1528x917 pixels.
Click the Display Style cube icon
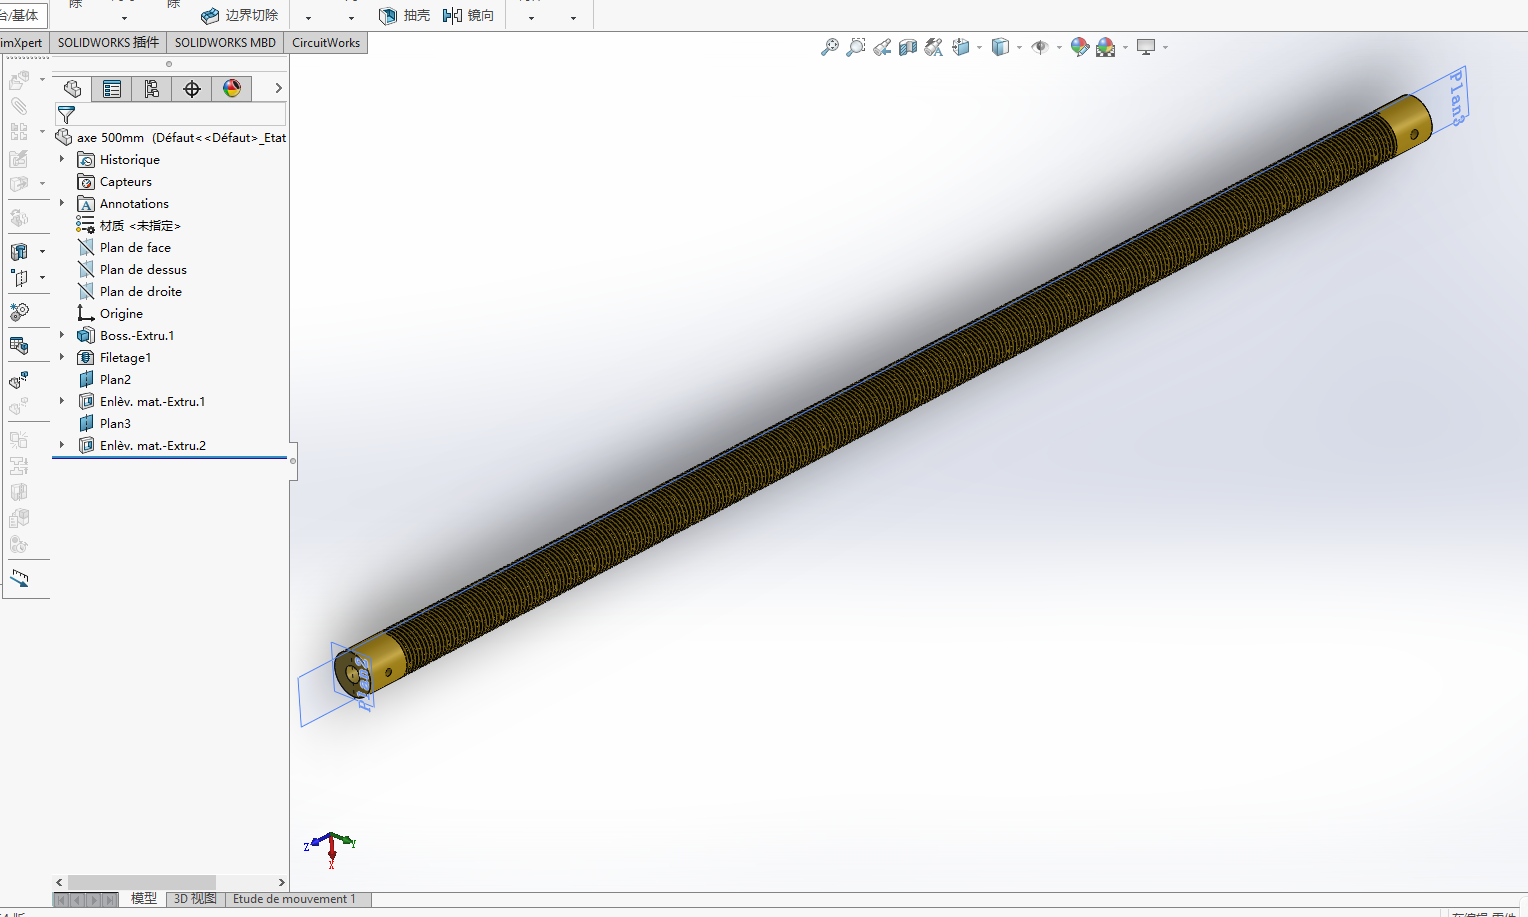coord(1000,47)
